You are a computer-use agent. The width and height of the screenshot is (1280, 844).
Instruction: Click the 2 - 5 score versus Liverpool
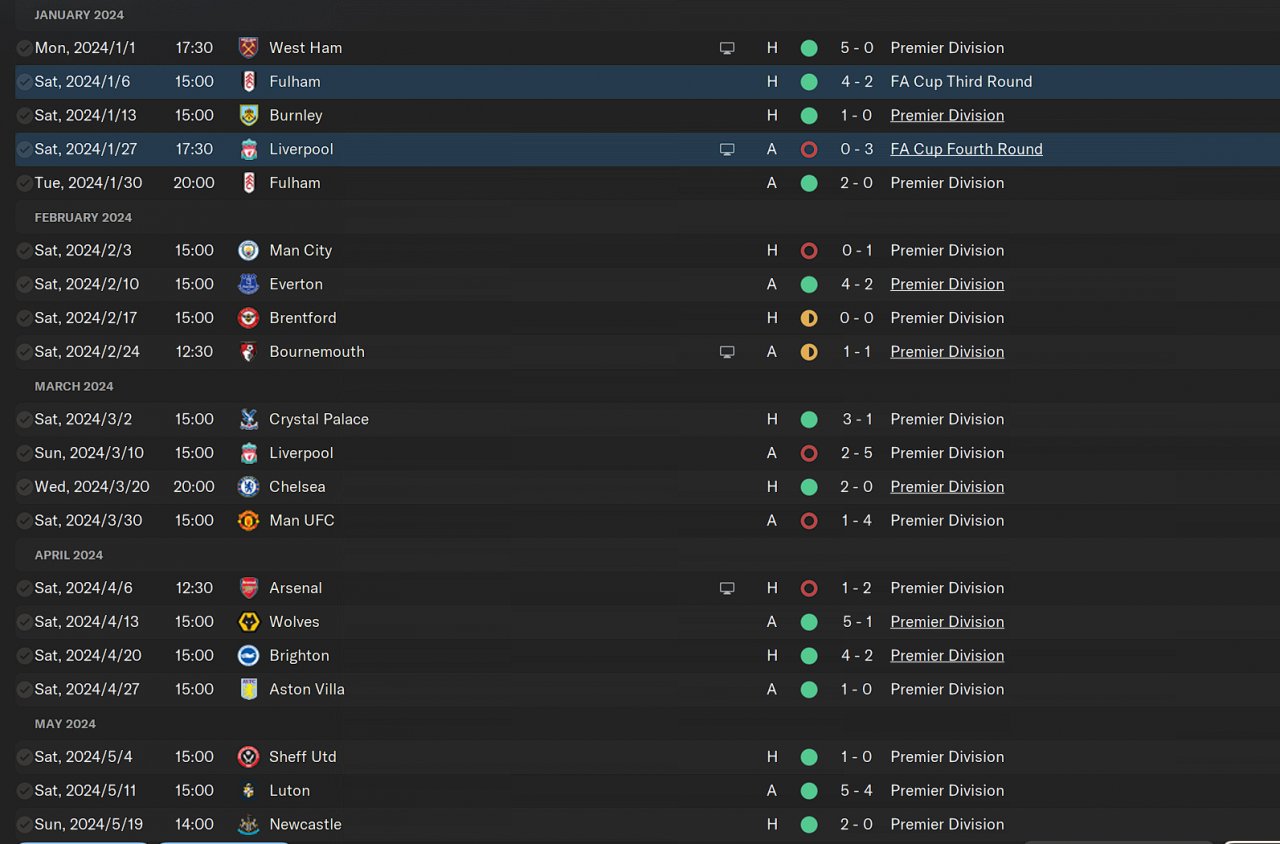857,453
